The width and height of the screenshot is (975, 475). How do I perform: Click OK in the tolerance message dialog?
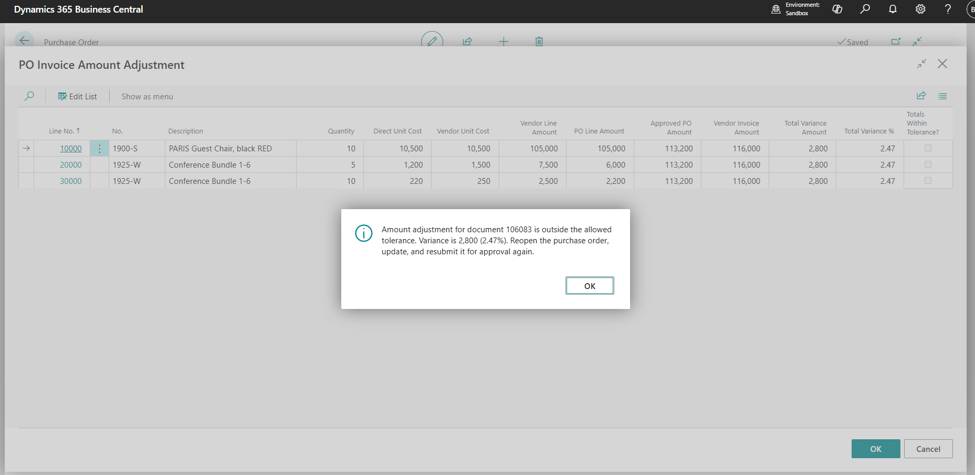click(589, 285)
